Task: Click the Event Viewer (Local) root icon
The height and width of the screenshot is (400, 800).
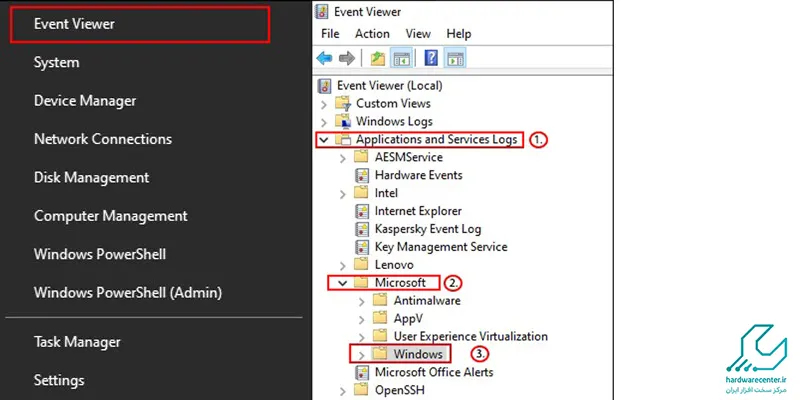Action: click(323, 85)
